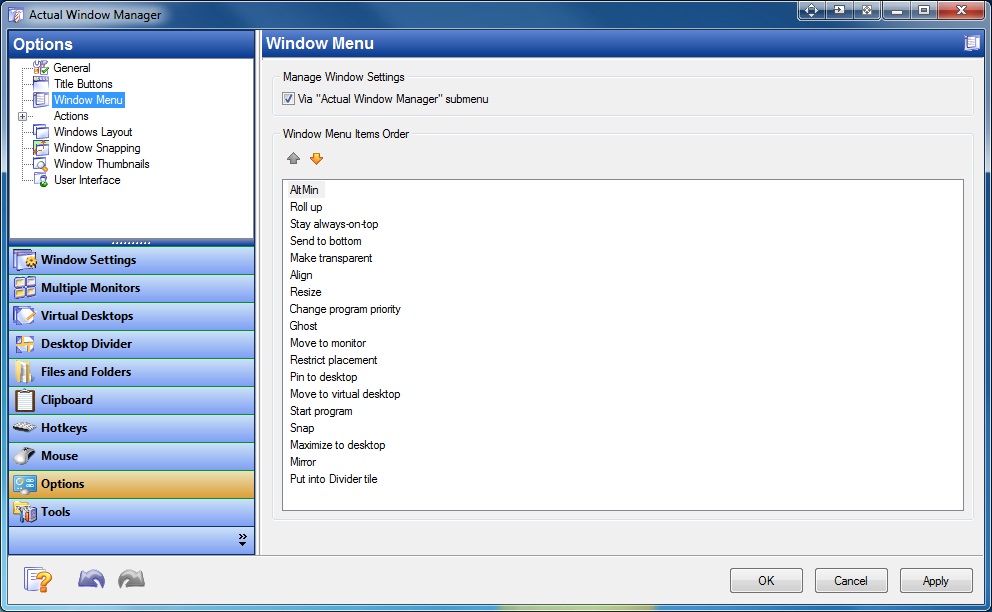The image size is (992, 612).
Task: Click the Desktop Divider section icon
Action: [x=25, y=344]
